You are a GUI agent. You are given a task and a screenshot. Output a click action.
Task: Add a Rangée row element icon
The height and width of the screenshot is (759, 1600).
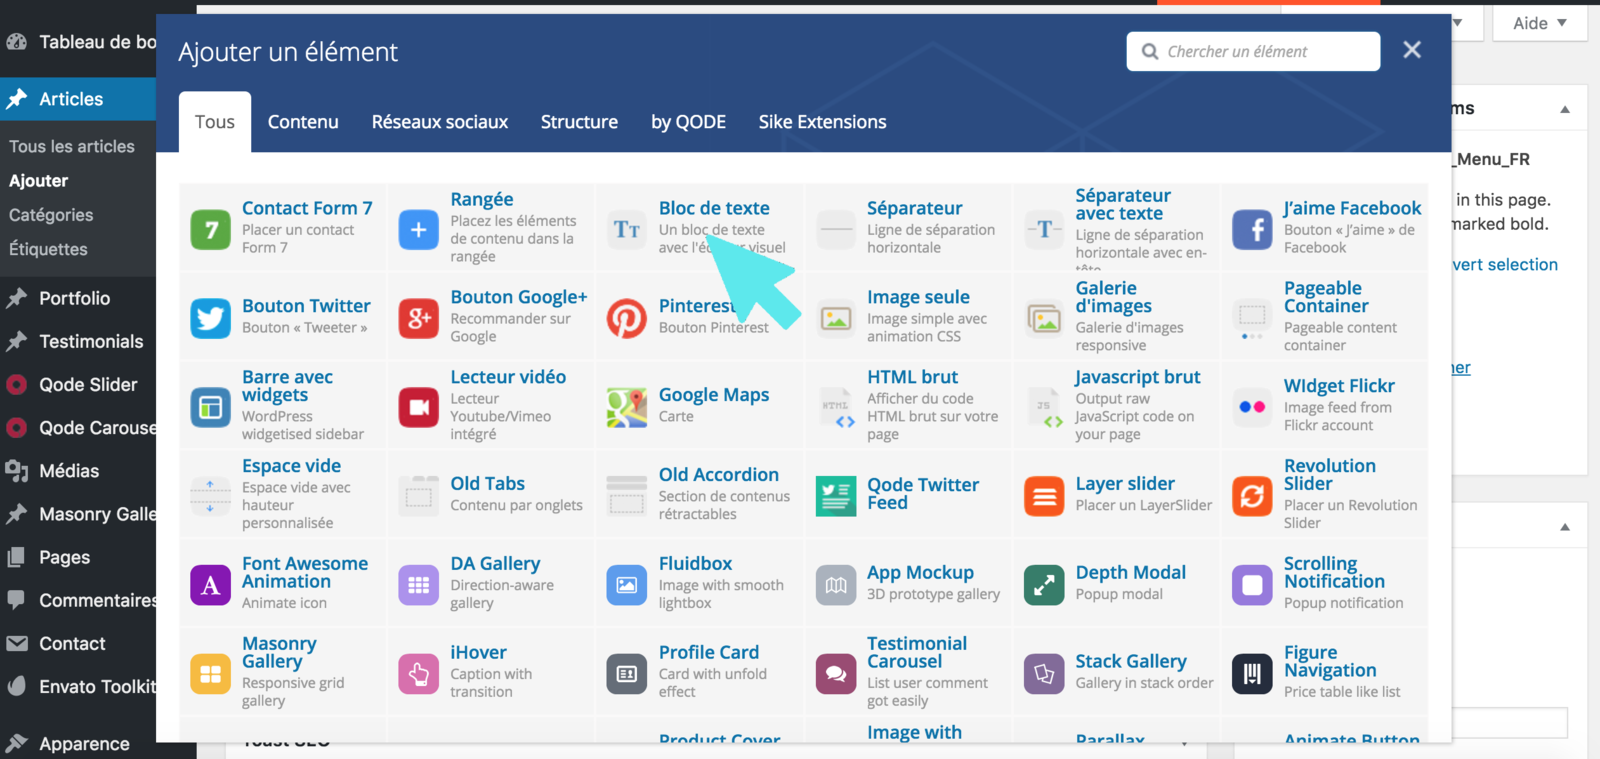419,230
